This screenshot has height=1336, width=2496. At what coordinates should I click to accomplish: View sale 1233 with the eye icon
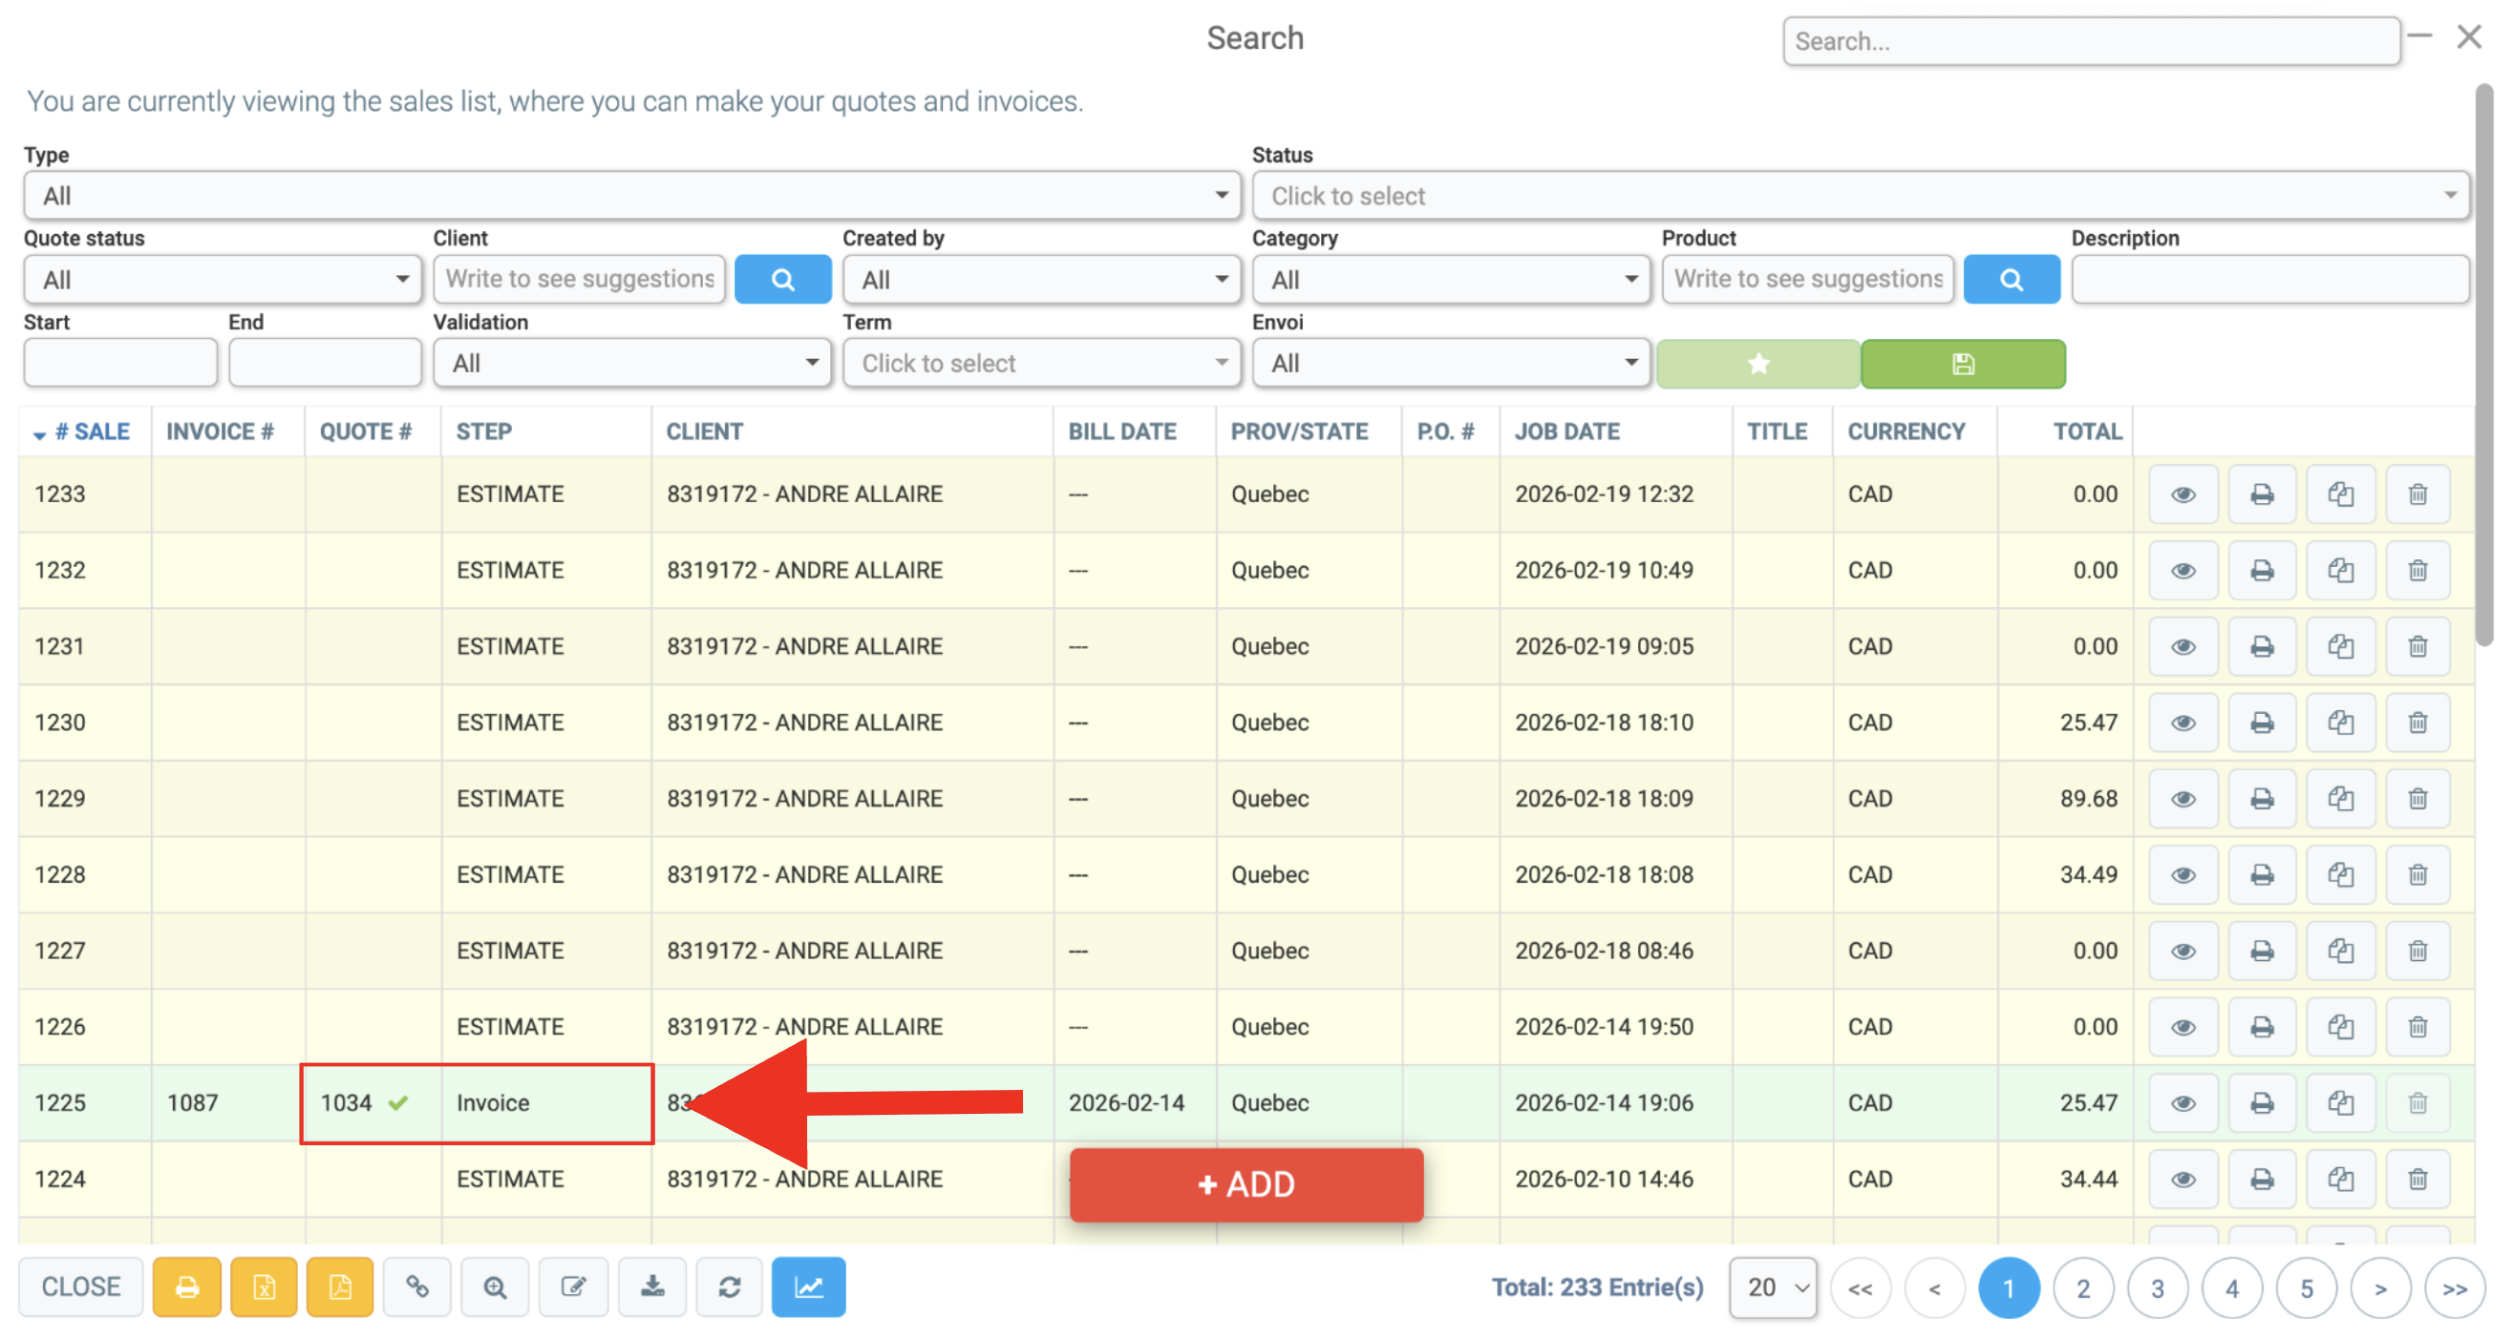2183,494
